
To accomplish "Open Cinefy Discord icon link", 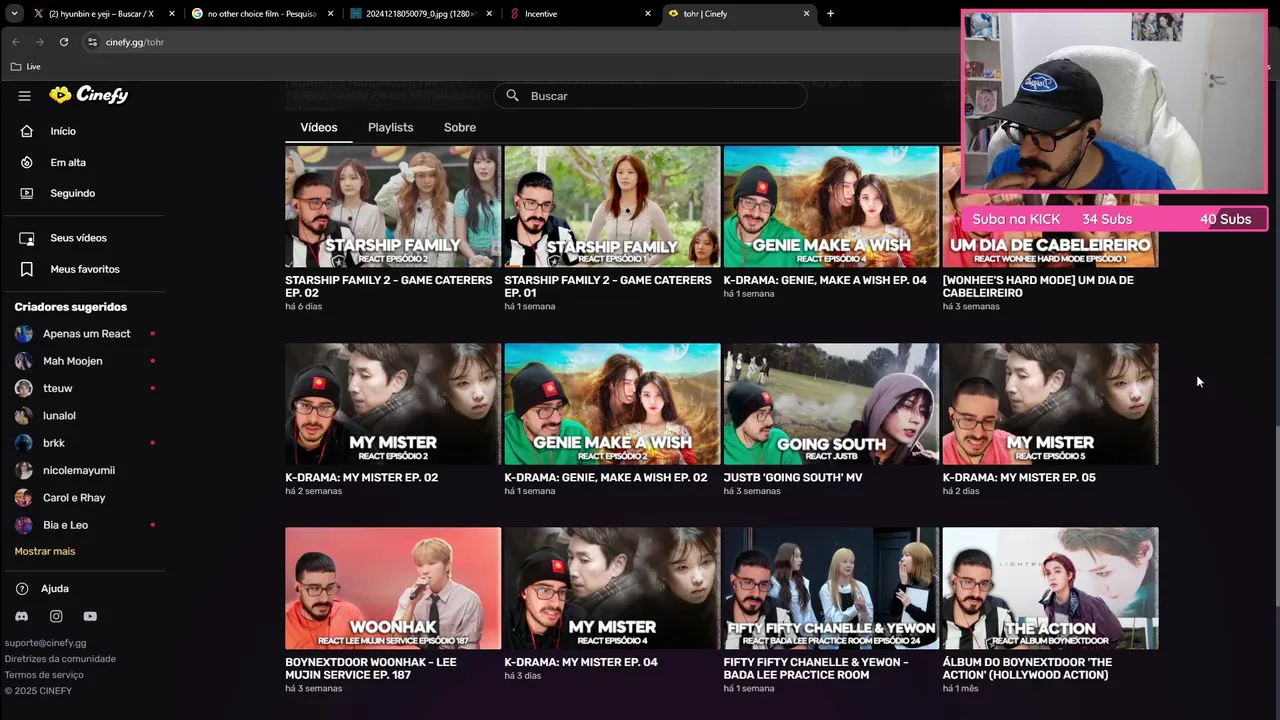I will pyautogui.click(x=22, y=617).
